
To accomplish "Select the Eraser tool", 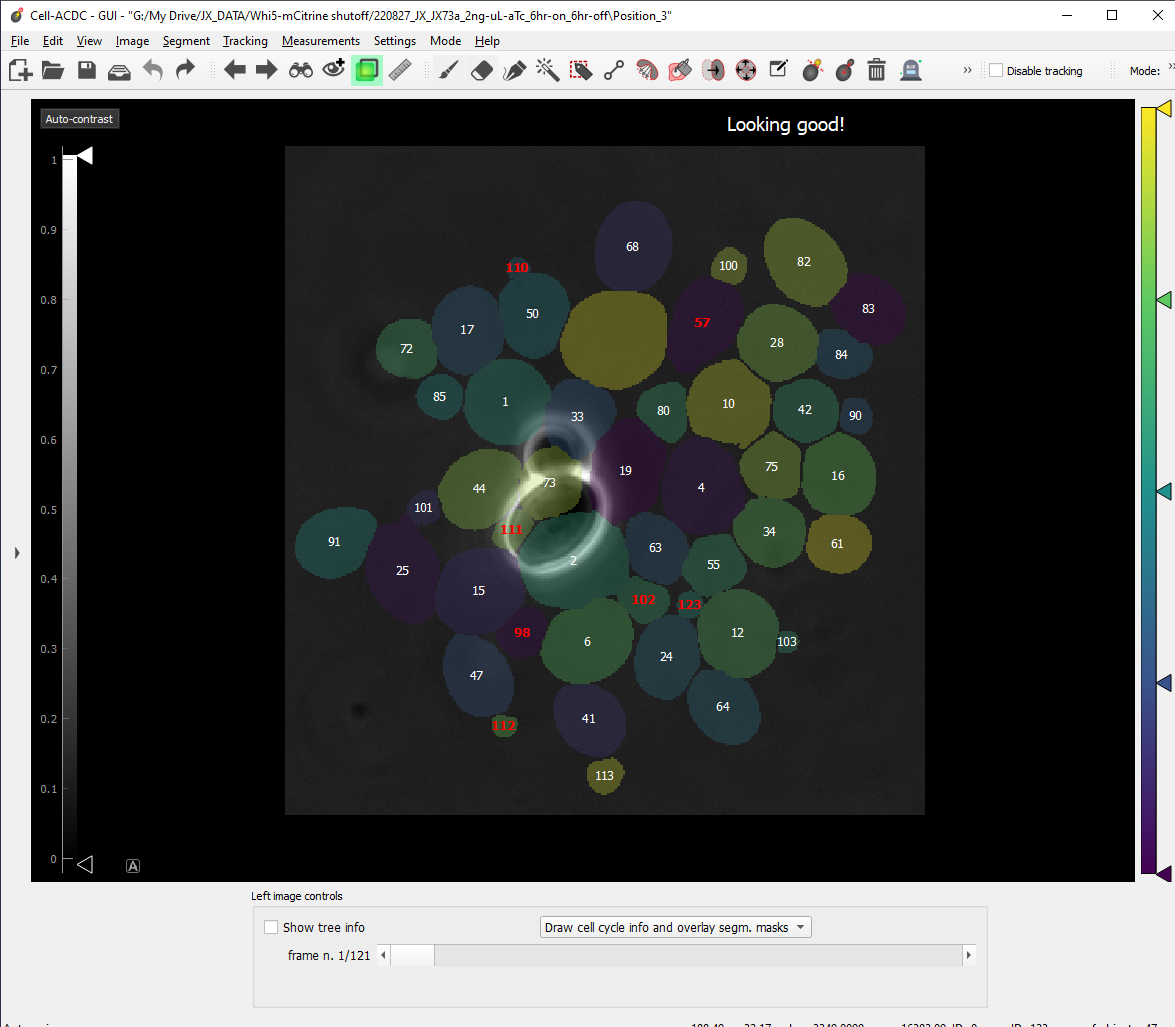I will point(482,70).
